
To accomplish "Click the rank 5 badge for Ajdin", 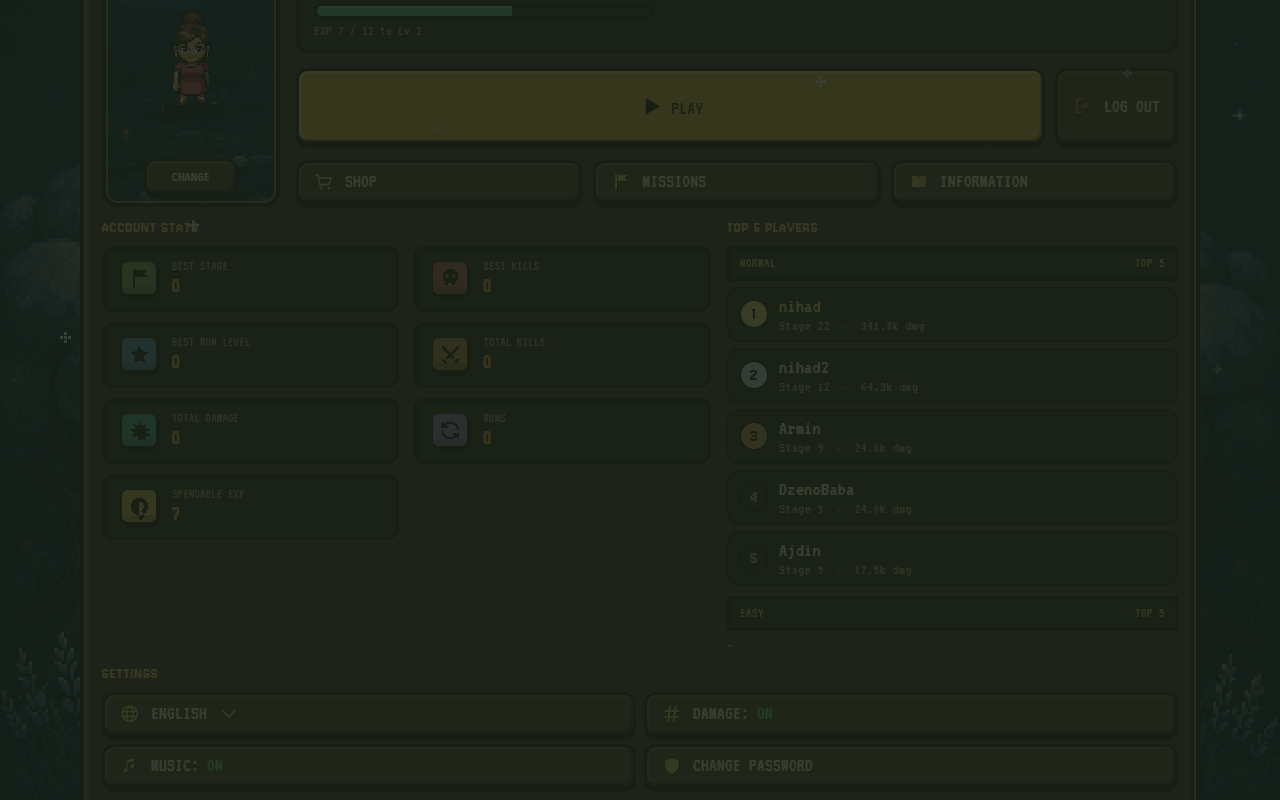I will pyautogui.click(x=754, y=558).
